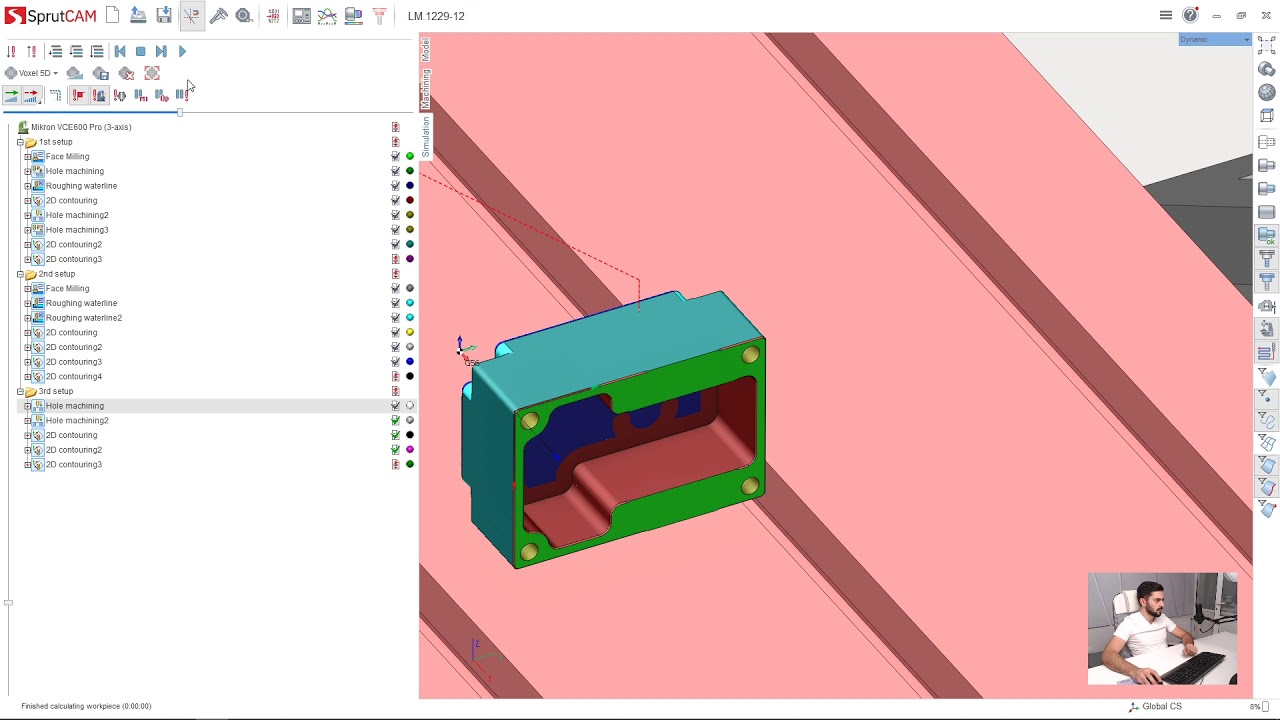Click the zoom to fit view icon
Image resolution: width=1280 pixels, height=720 pixels.
click(1267, 46)
